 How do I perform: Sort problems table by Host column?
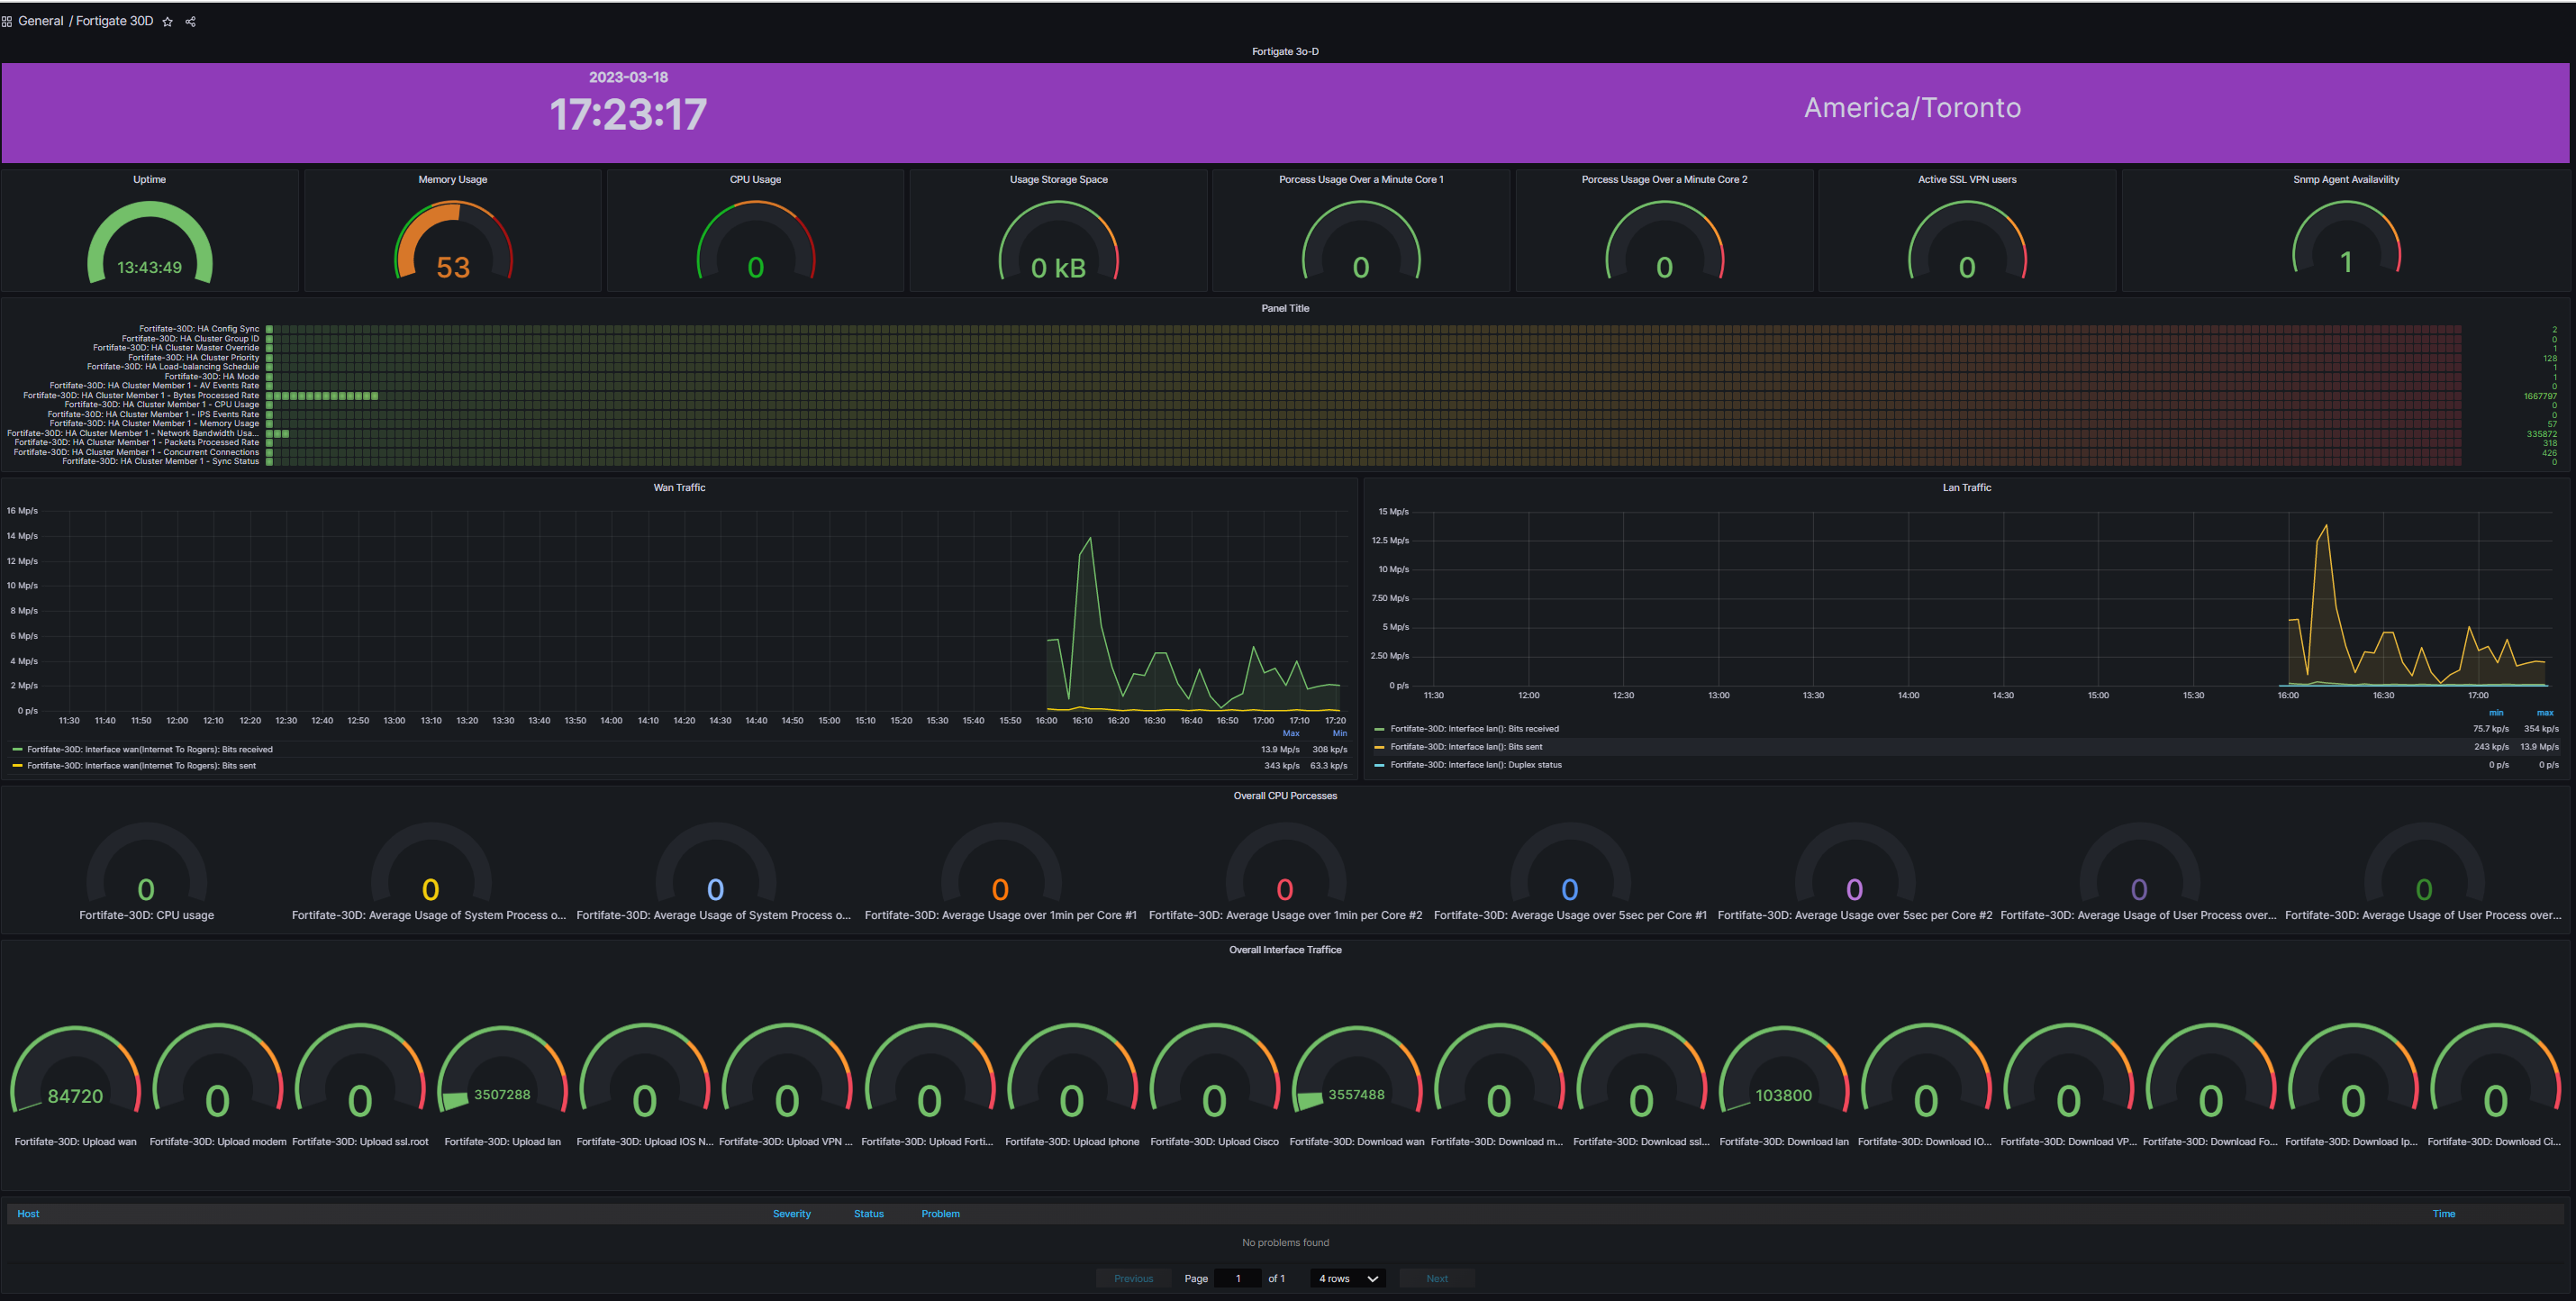tap(28, 1214)
